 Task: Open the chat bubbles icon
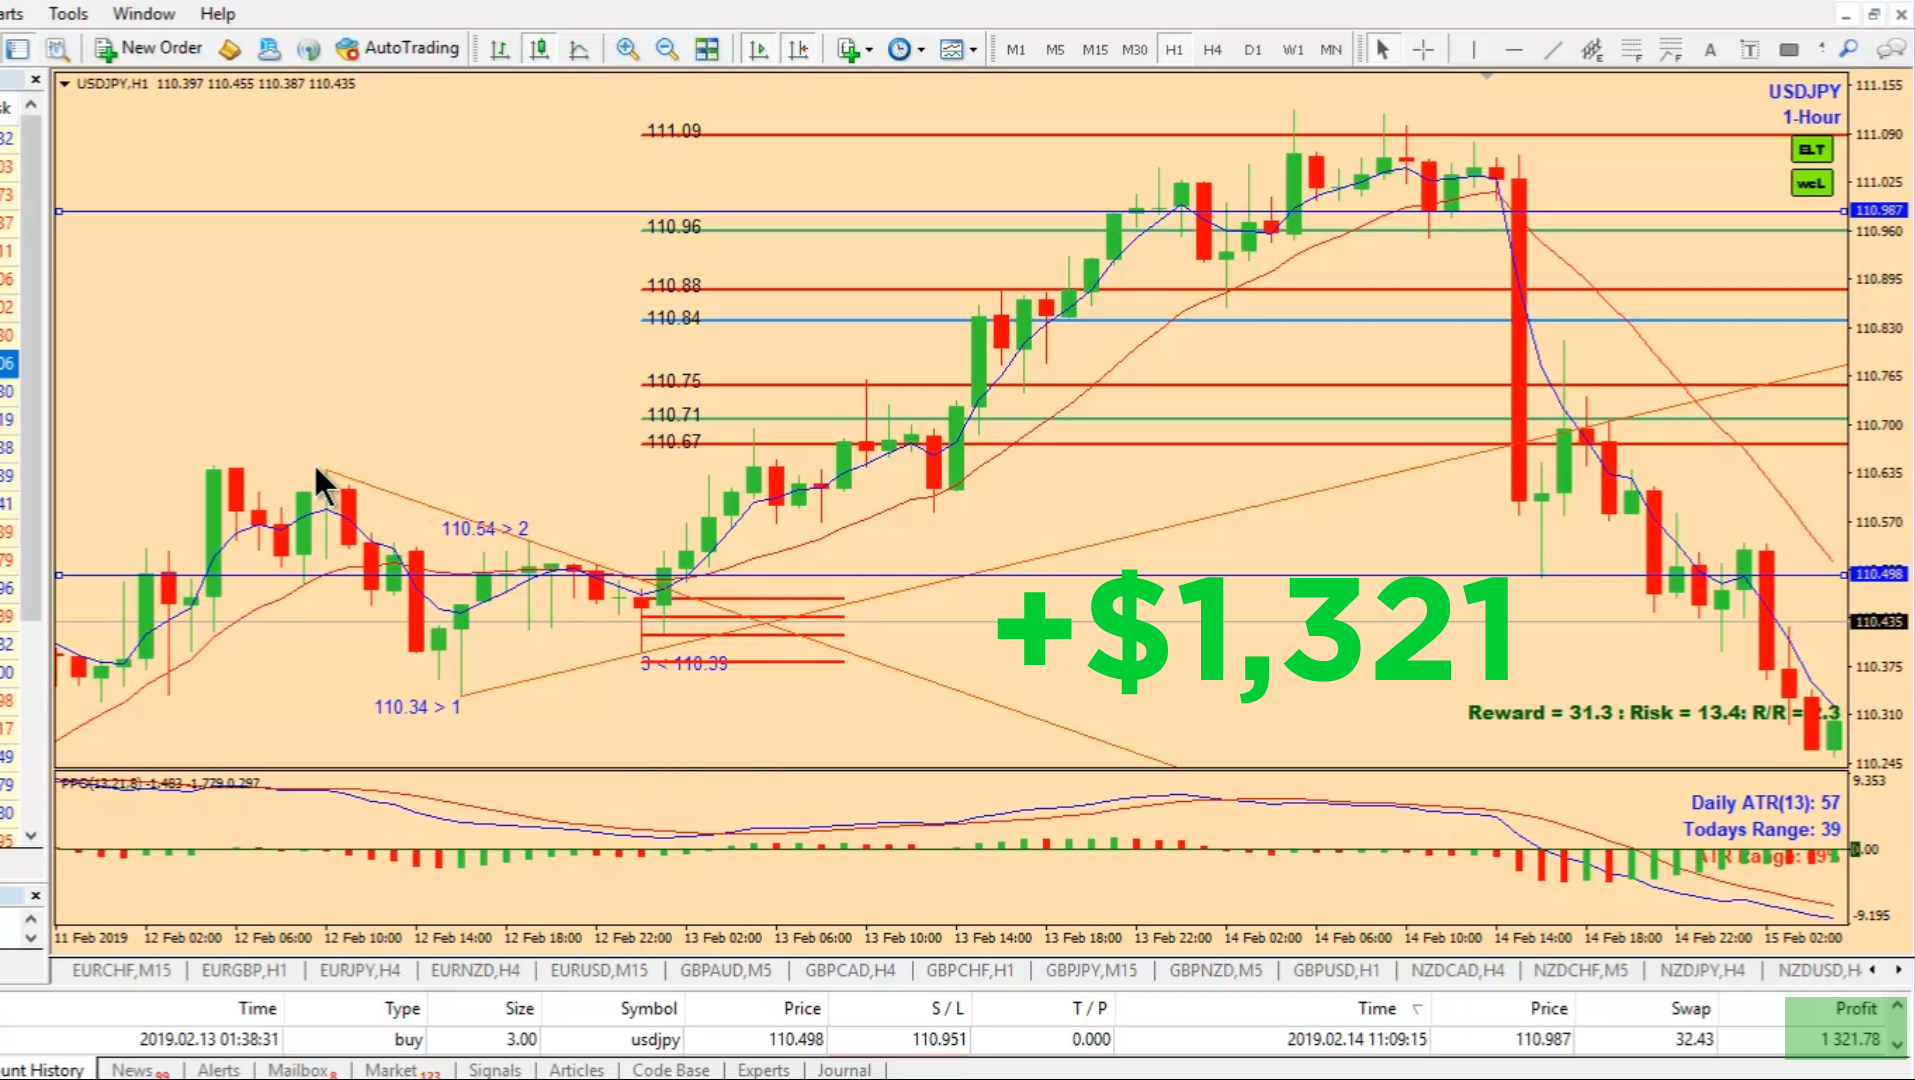pos(1890,48)
